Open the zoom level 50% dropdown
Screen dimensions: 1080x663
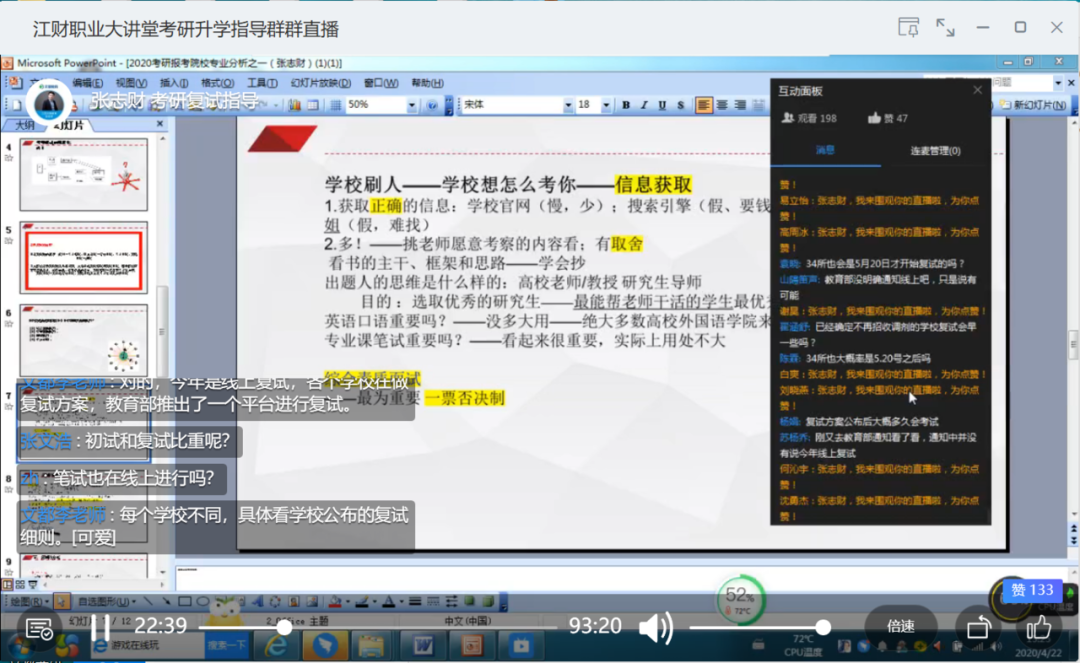click(412, 105)
